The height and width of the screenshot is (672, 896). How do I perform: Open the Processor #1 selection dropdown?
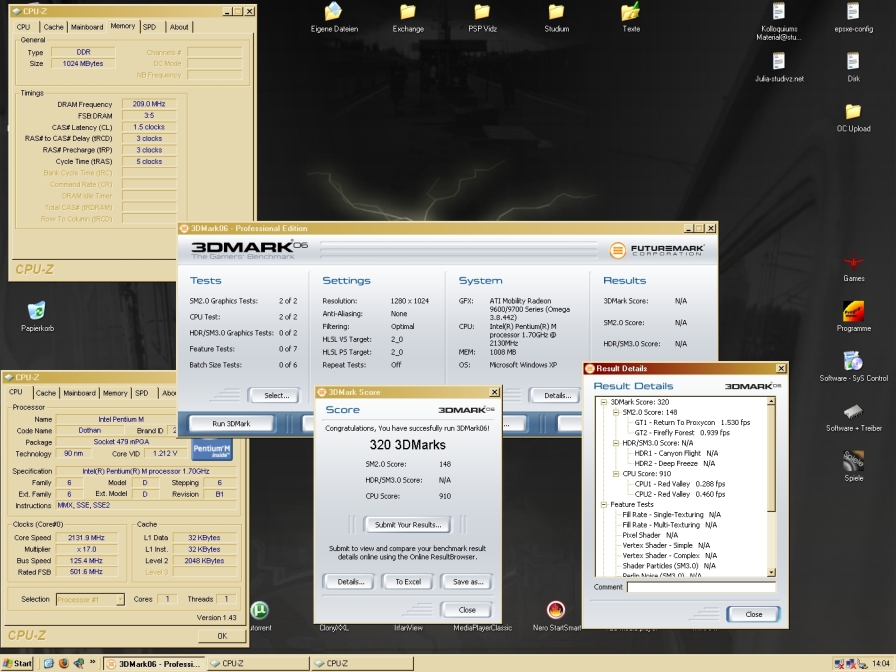(90, 599)
